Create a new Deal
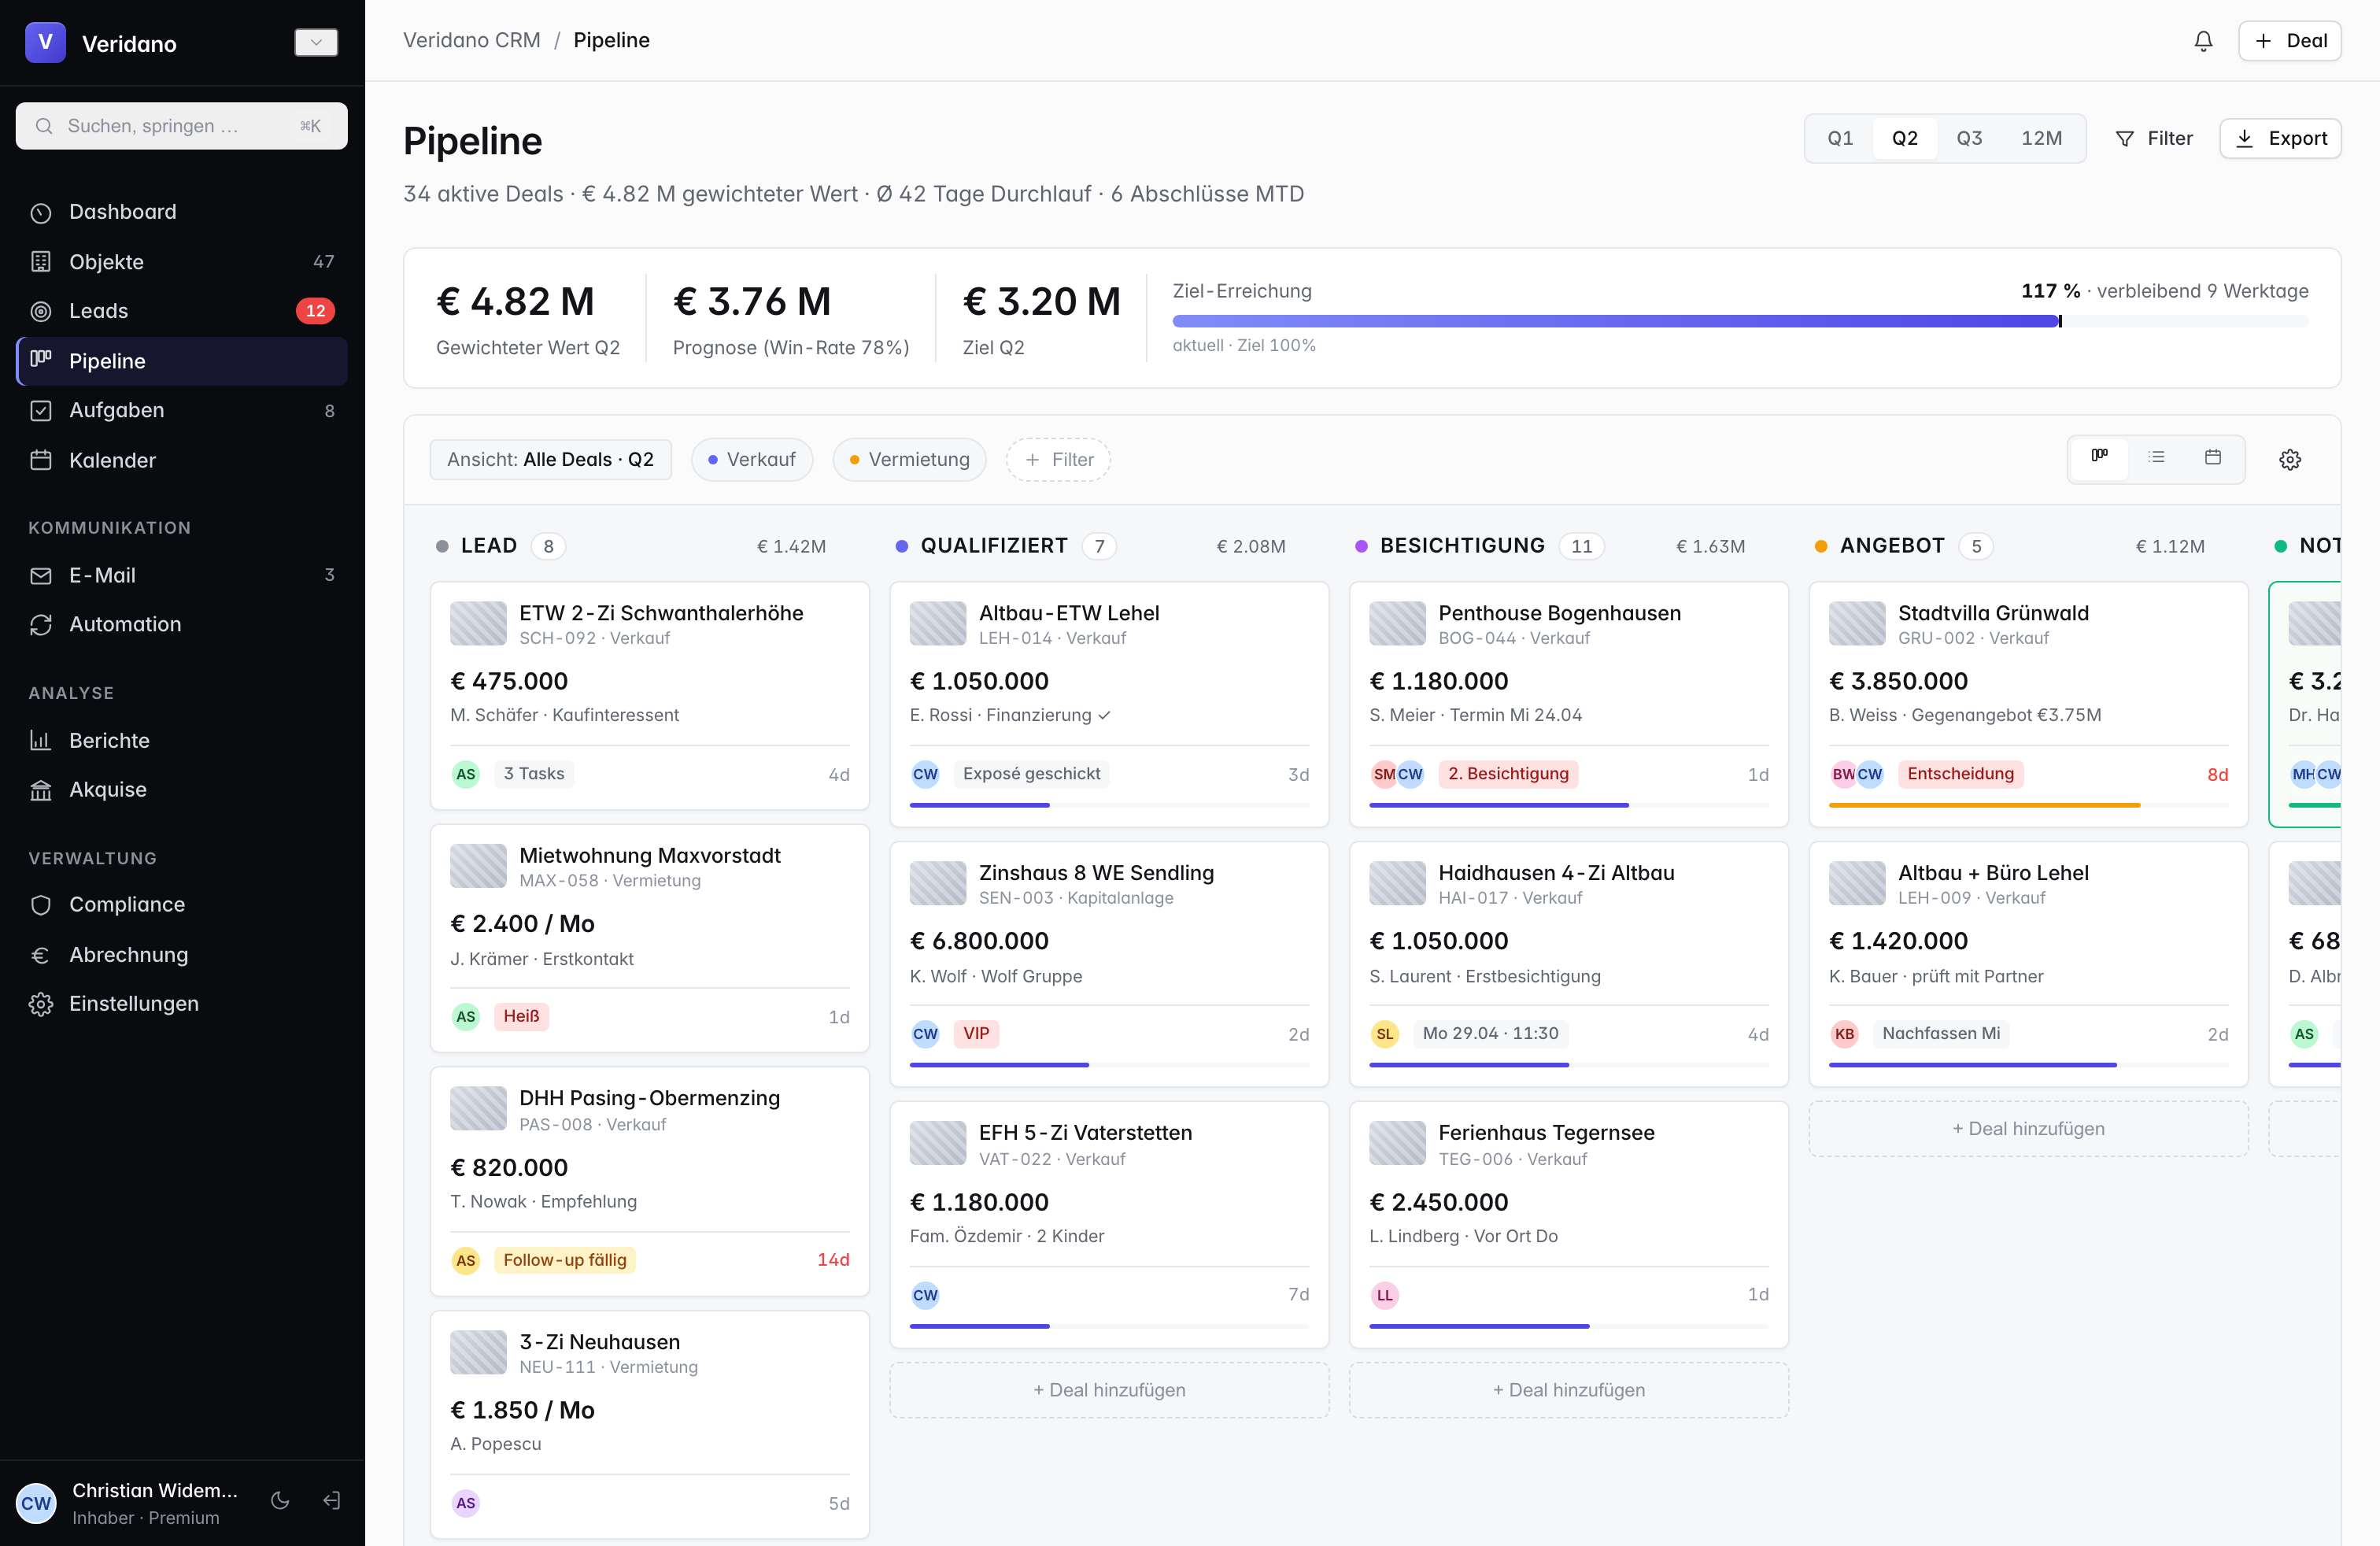This screenshot has height=1546, width=2380. coord(2290,41)
